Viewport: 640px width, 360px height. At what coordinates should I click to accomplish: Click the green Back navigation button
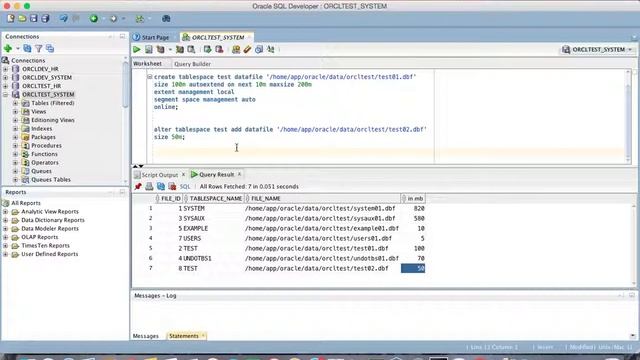[x=94, y=18]
